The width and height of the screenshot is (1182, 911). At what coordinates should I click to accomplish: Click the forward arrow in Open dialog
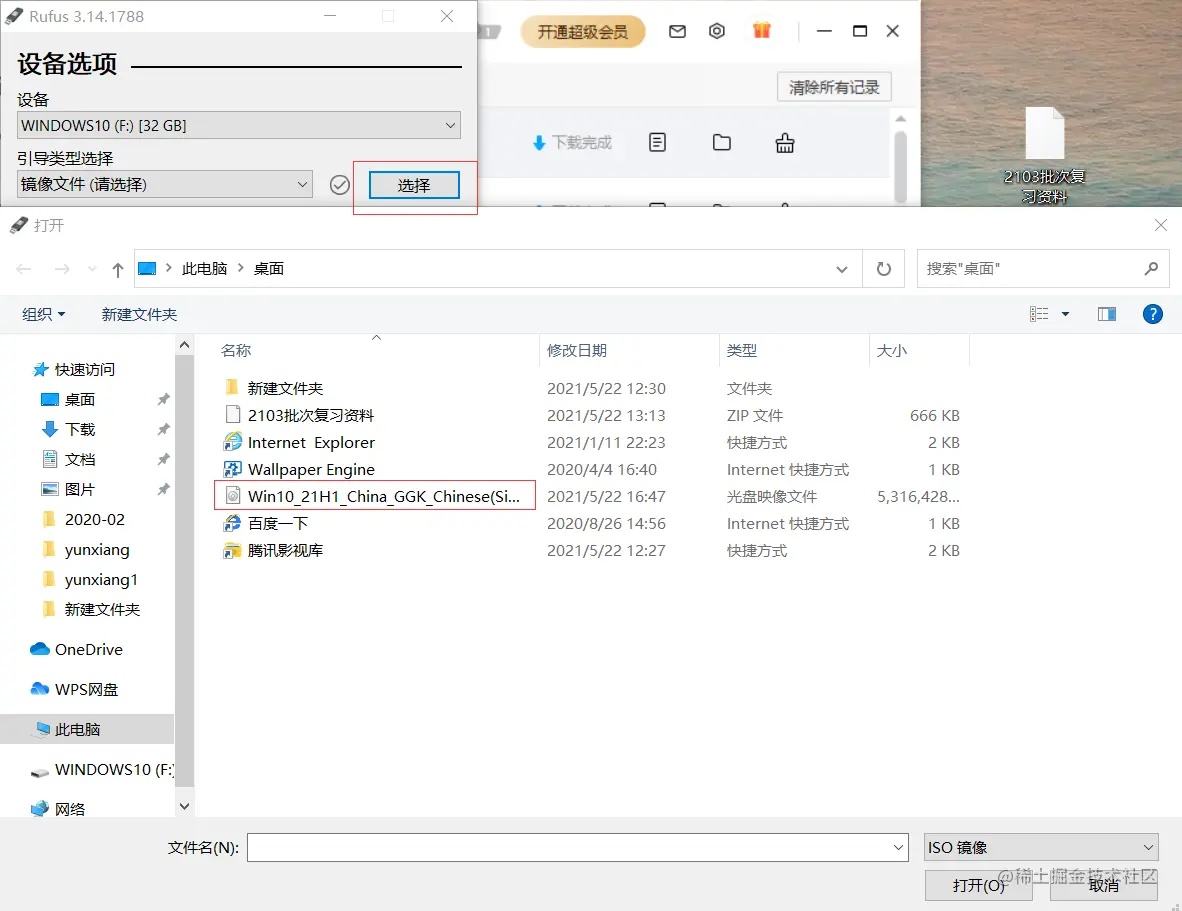pos(62,269)
